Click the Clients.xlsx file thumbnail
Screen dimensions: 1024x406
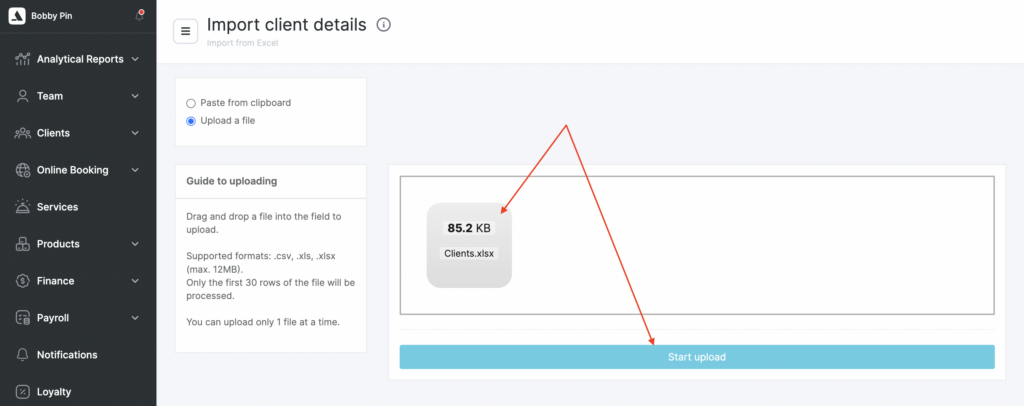click(469, 245)
